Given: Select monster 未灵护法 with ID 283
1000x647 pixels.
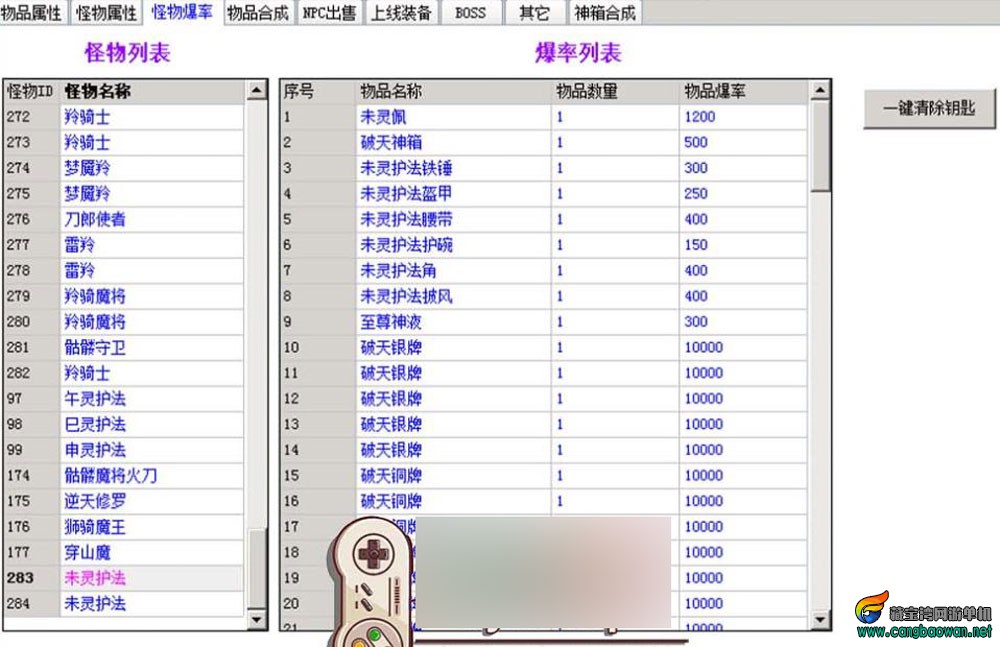Looking at the screenshot, I should [90, 578].
